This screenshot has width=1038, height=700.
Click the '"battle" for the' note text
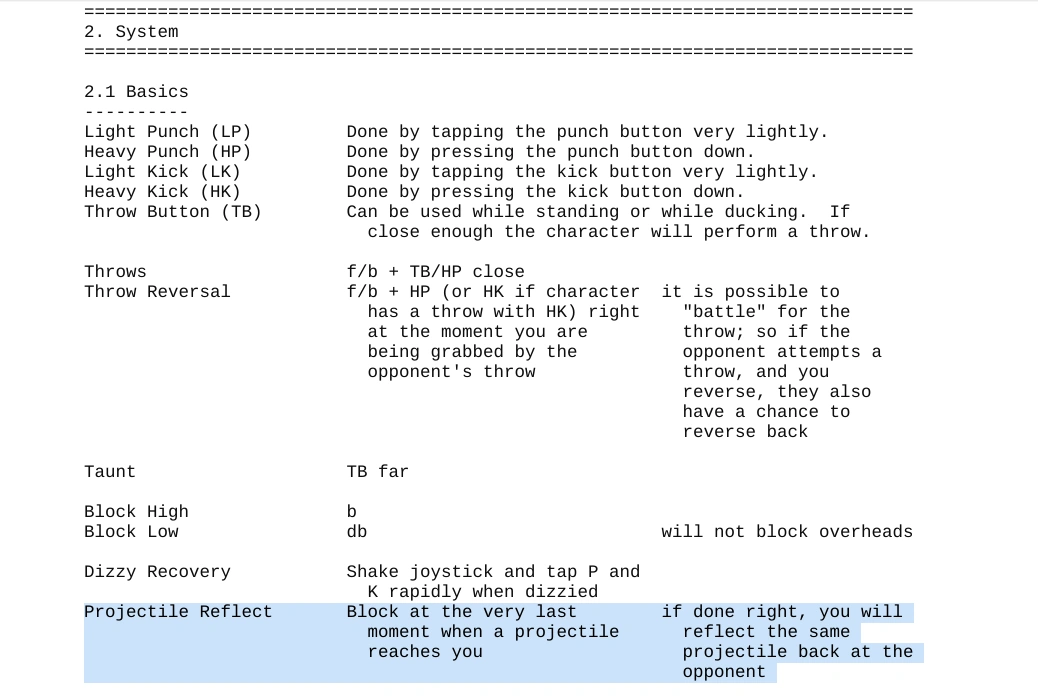[x=766, y=312]
